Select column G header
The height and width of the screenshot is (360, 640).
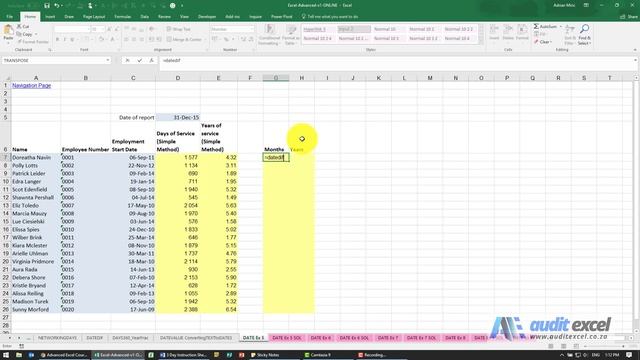pos(276,78)
